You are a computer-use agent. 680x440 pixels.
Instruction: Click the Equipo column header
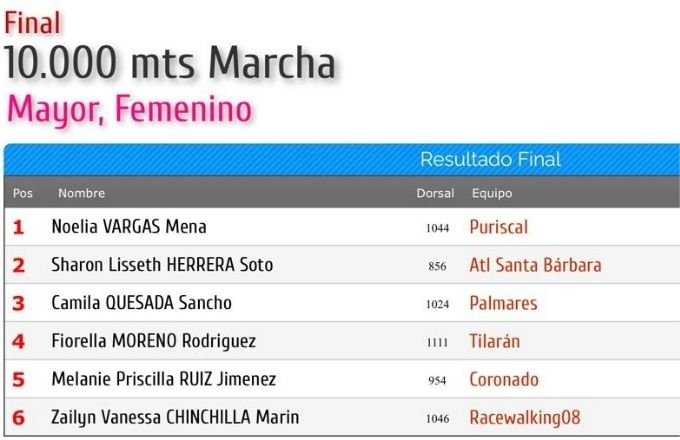click(492, 193)
